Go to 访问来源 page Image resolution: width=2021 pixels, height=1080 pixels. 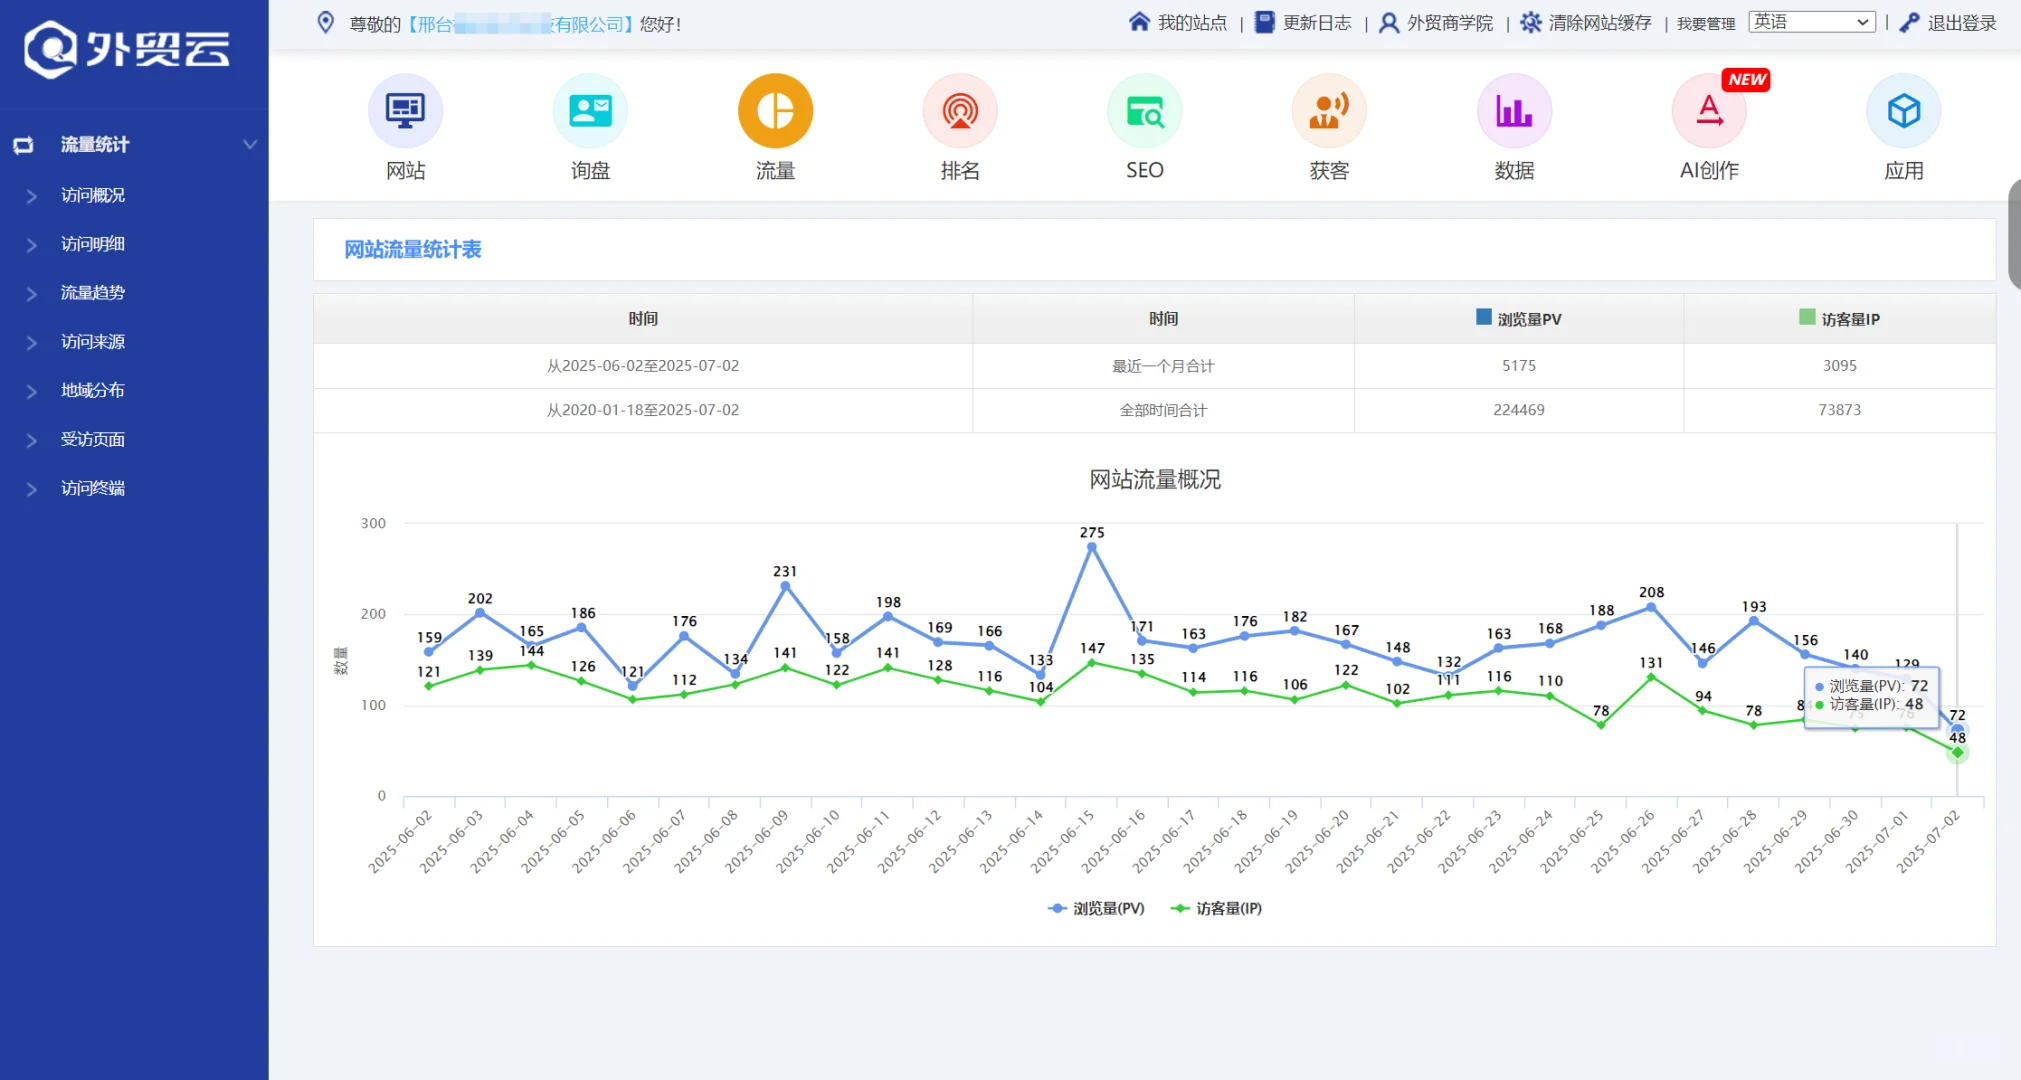click(x=93, y=342)
